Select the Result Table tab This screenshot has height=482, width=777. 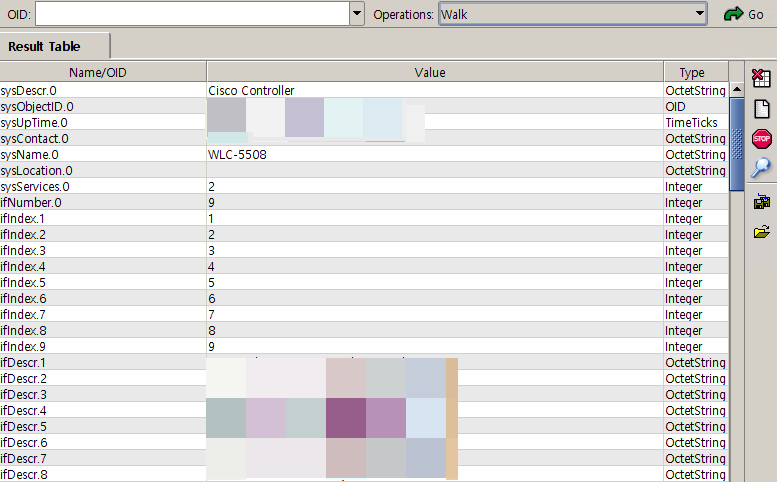point(55,47)
